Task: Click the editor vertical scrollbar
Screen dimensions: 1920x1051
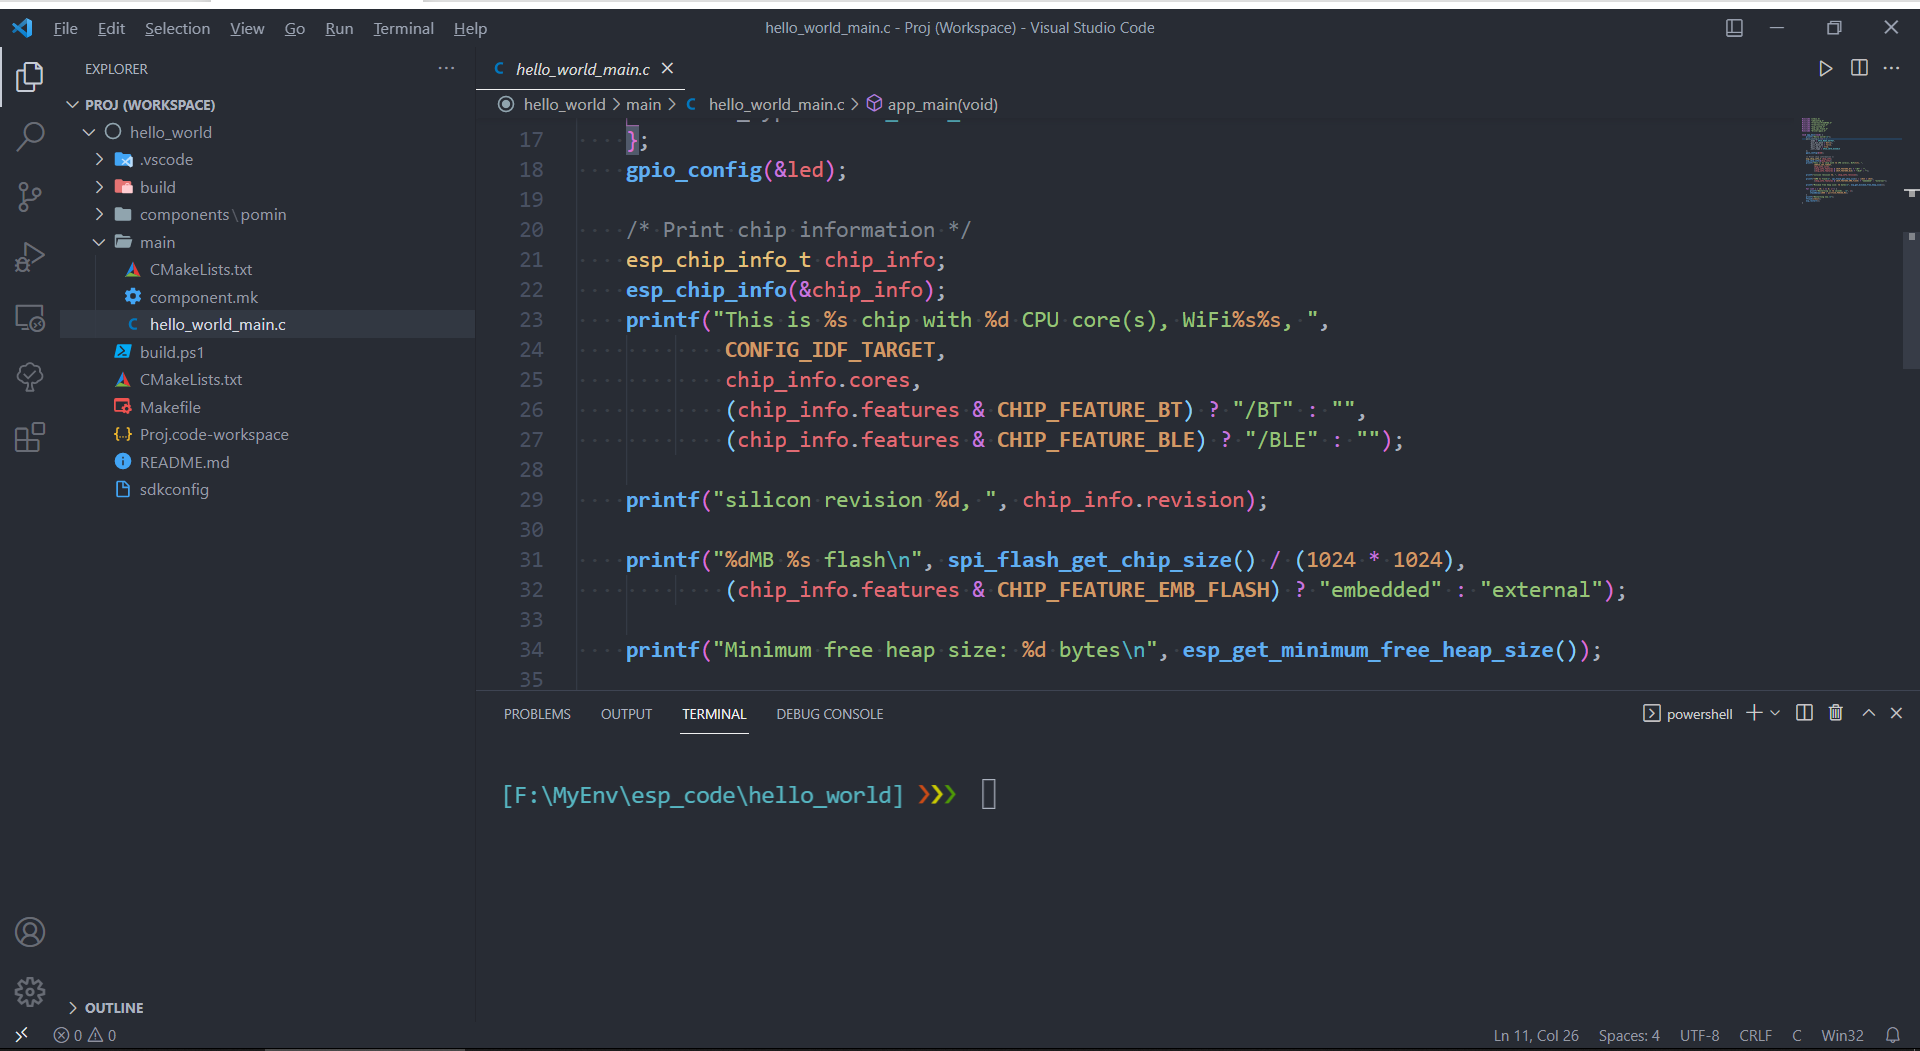Action: pos(1911,300)
